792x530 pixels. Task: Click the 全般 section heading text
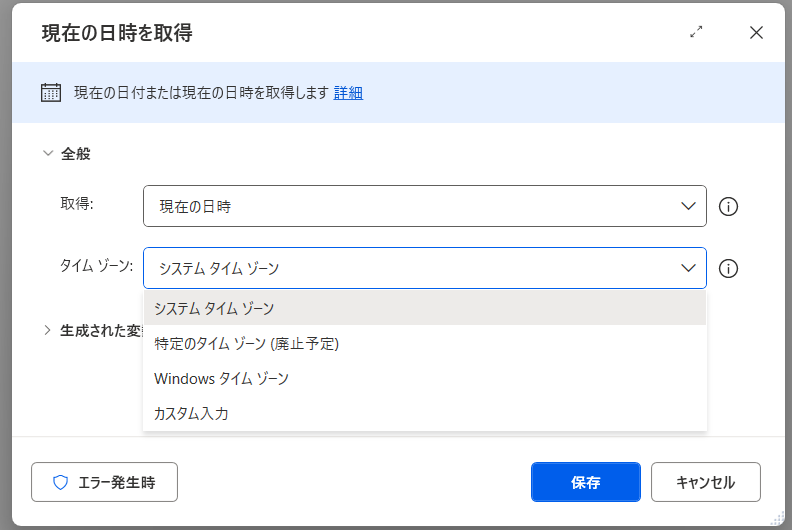tap(76, 154)
